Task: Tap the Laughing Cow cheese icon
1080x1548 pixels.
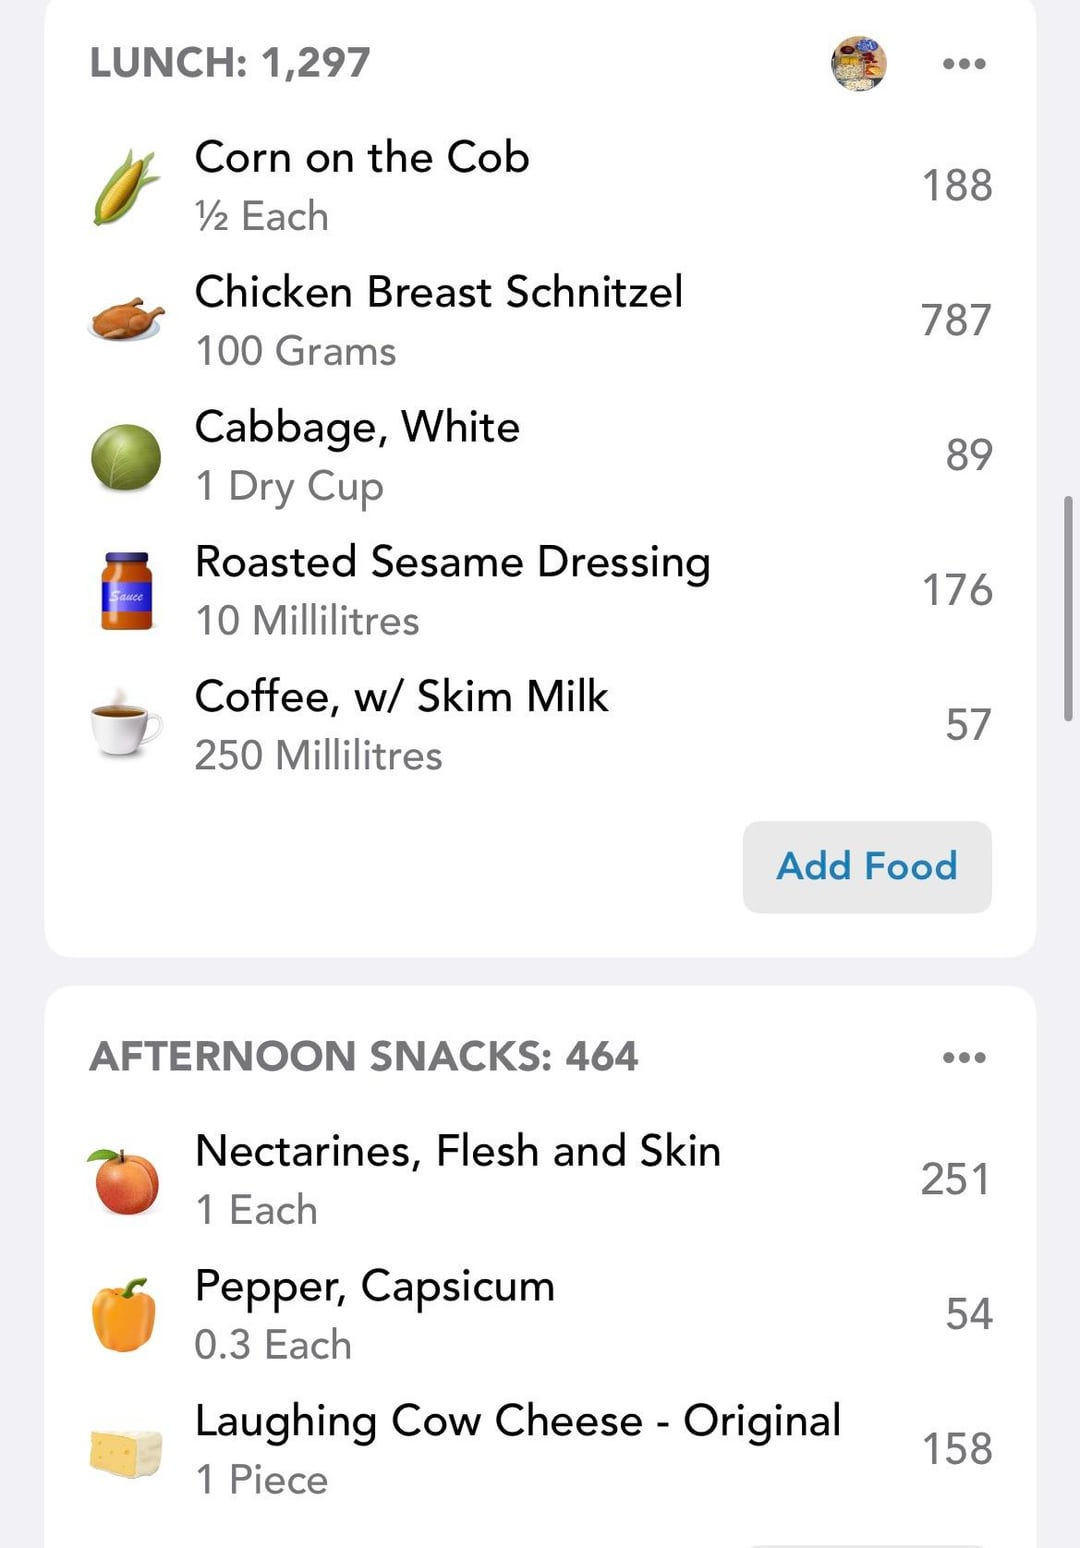Action: 125,1451
